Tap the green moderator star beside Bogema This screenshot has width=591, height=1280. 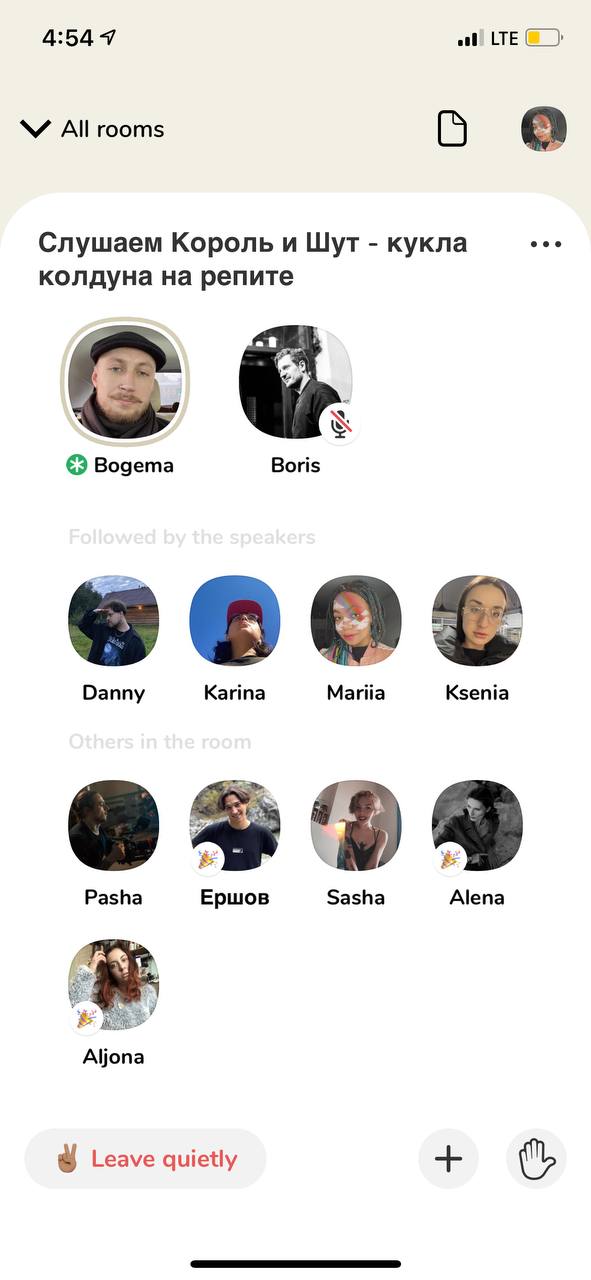[x=77, y=465]
